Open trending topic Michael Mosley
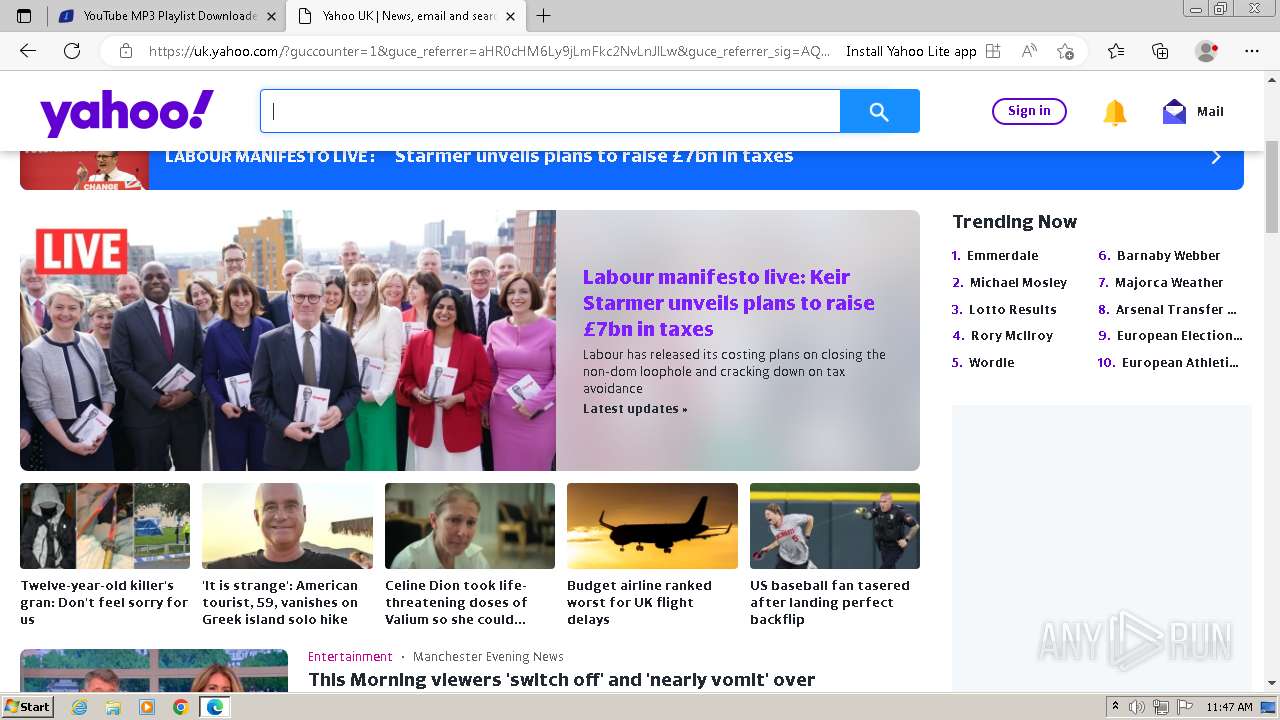 [1018, 283]
